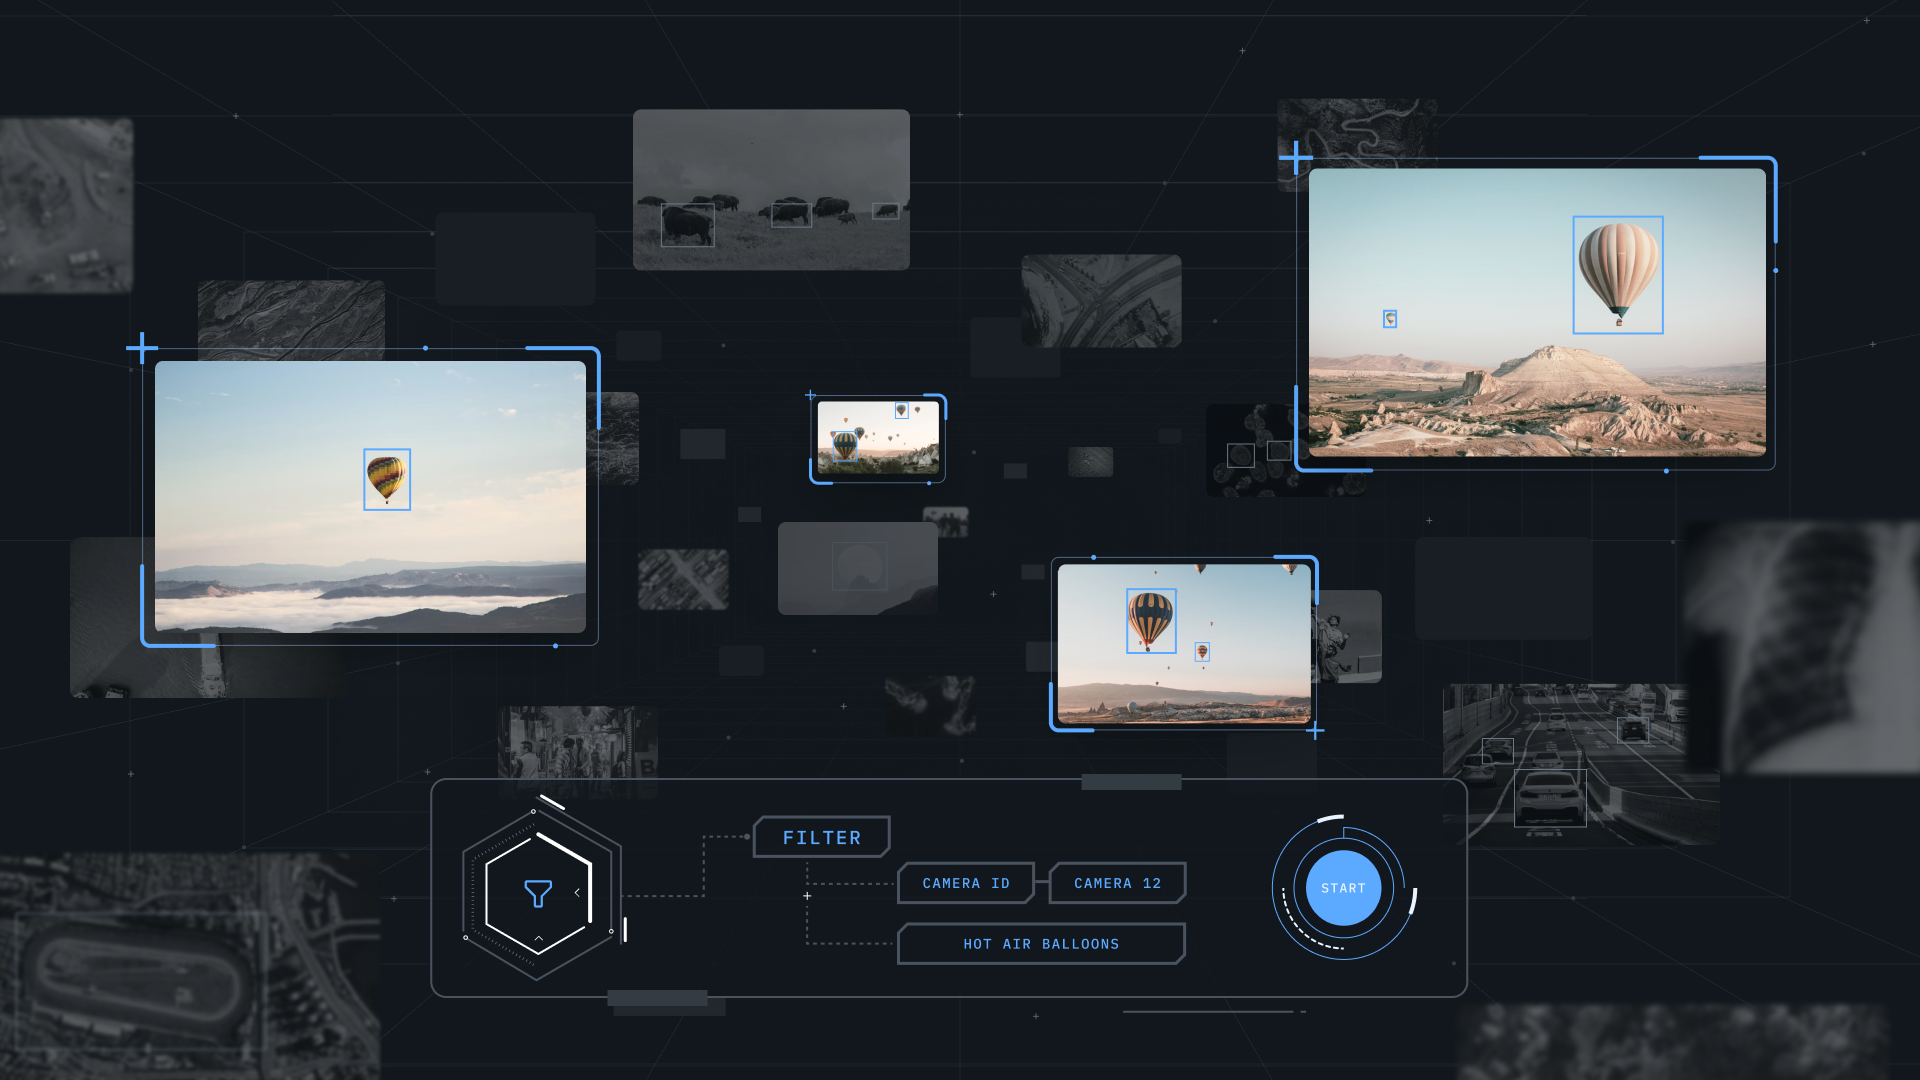Click the upward chevron inside the hexagon
The image size is (1920, 1080).
(538, 938)
